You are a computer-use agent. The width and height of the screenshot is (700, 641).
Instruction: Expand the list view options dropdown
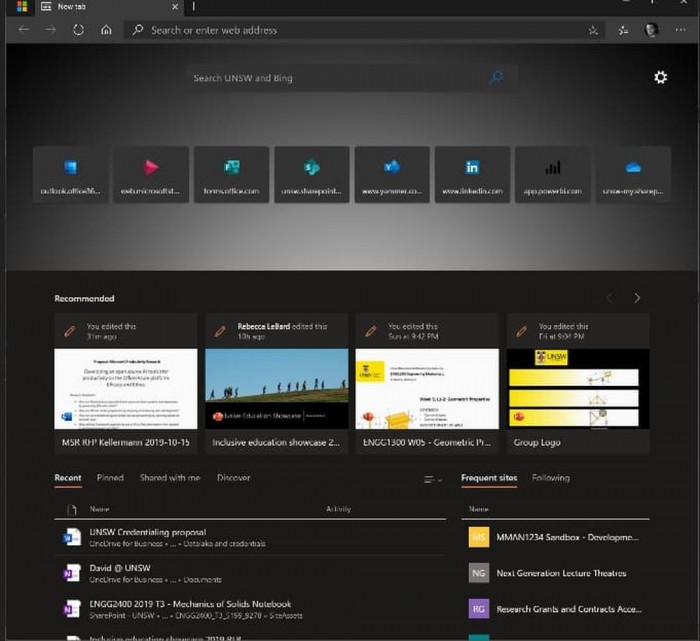click(433, 480)
